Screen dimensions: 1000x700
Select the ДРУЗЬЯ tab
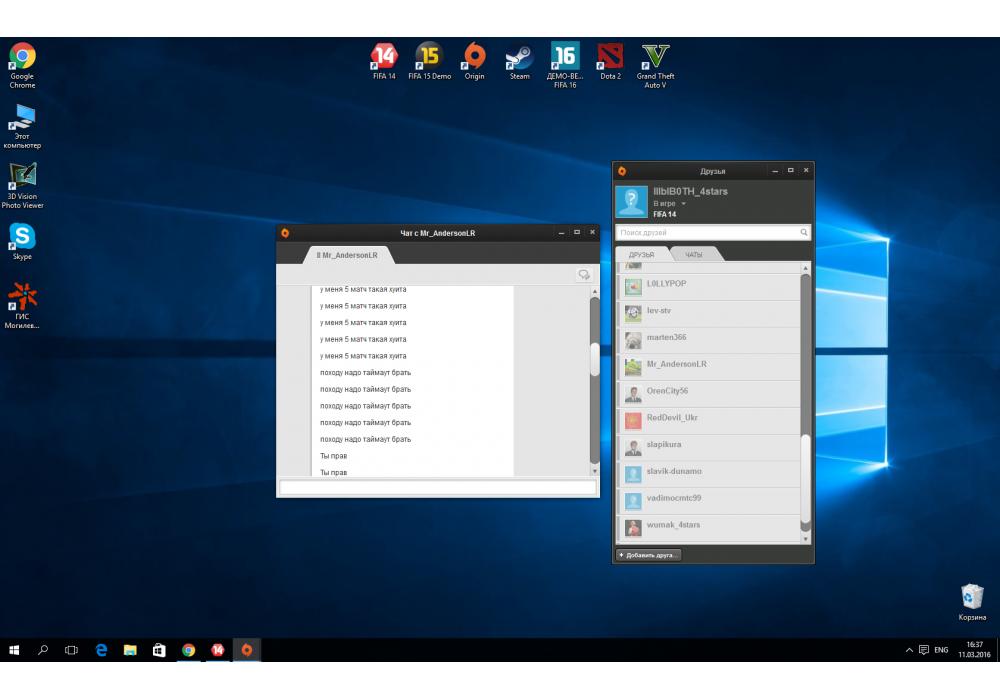(x=641, y=255)
